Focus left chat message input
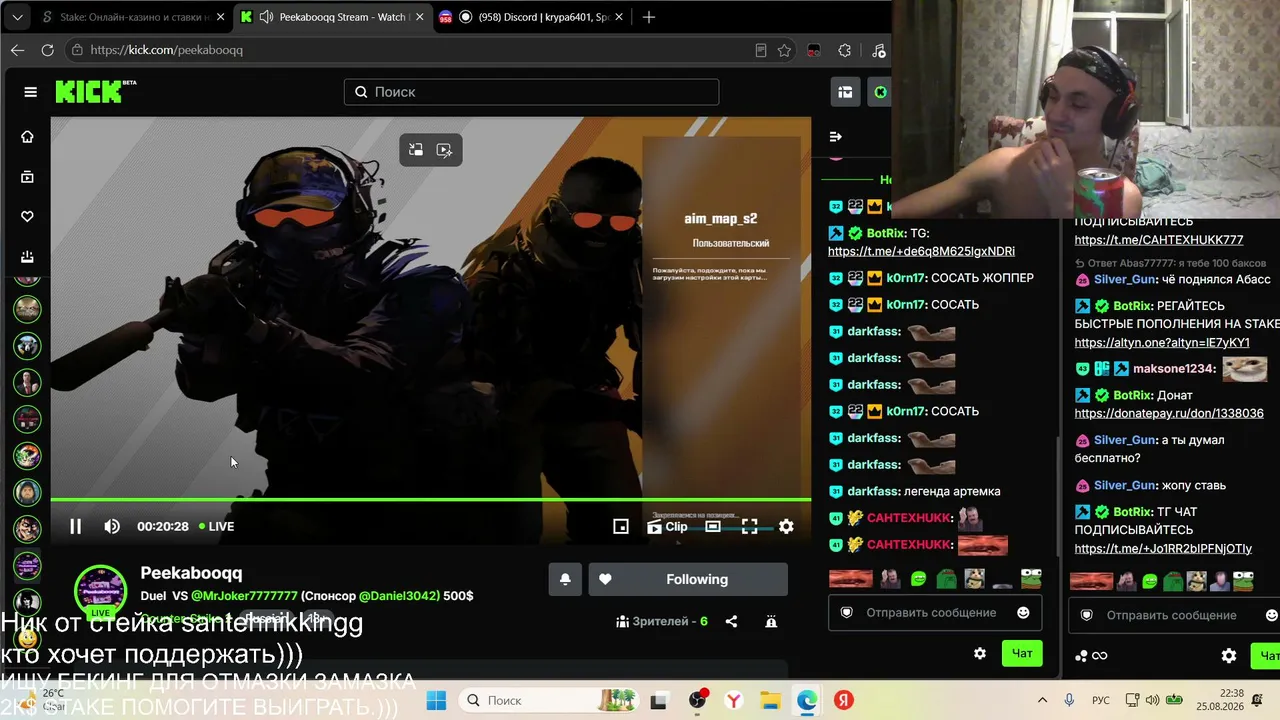 [x=930, y=612]
